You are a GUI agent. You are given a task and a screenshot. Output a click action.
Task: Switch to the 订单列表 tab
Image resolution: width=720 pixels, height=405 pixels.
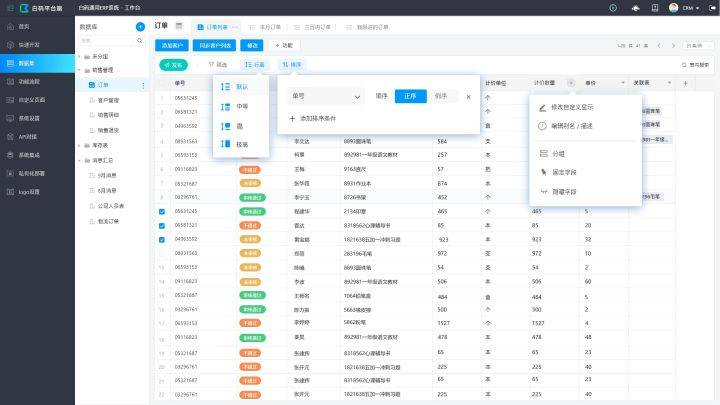click(216, 27)
